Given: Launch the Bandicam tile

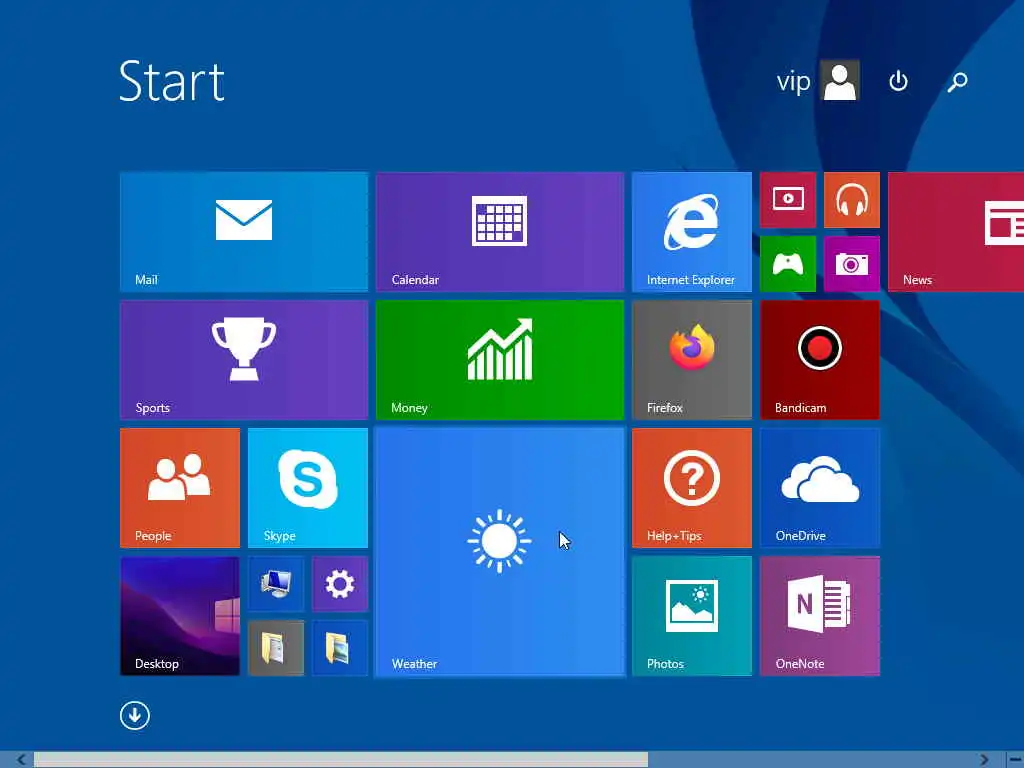Looking at the screenshot, I should tap(820, 360).
